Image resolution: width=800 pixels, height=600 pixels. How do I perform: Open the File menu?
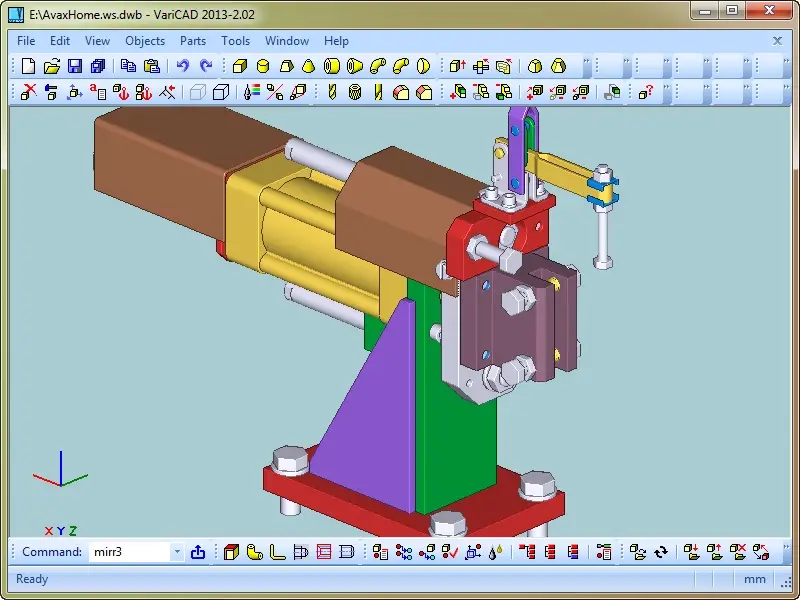coord(26,41)
